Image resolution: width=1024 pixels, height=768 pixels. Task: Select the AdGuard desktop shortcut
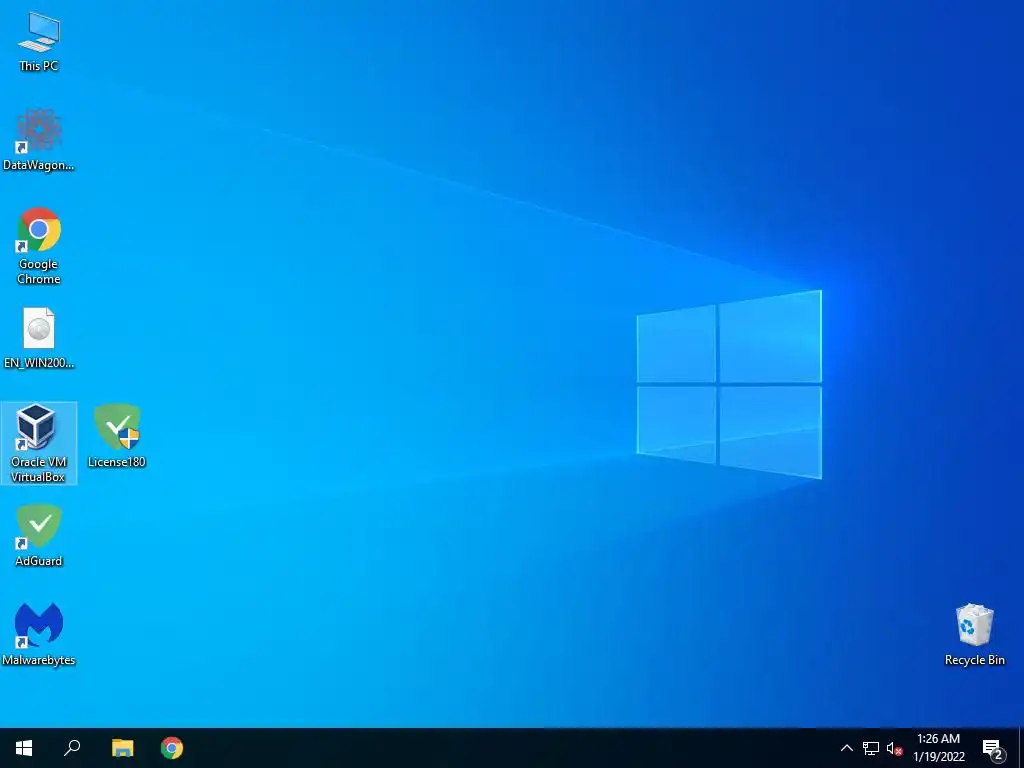[39, 536]
